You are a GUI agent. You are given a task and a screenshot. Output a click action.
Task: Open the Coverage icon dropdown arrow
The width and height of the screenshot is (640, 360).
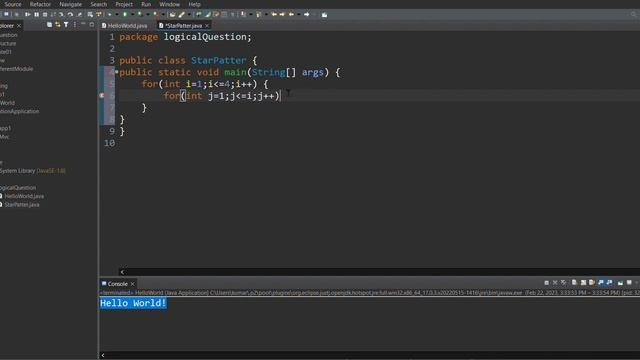pos(148,14)
